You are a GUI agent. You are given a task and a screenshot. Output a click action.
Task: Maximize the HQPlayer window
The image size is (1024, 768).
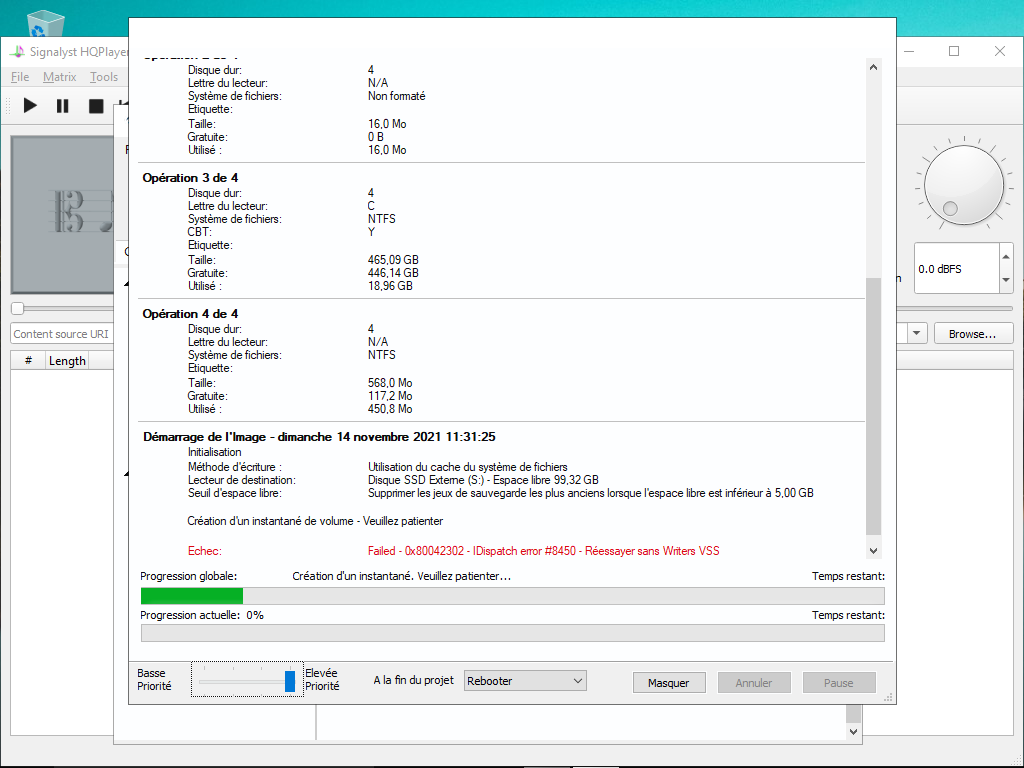click(x=954, y=51)
